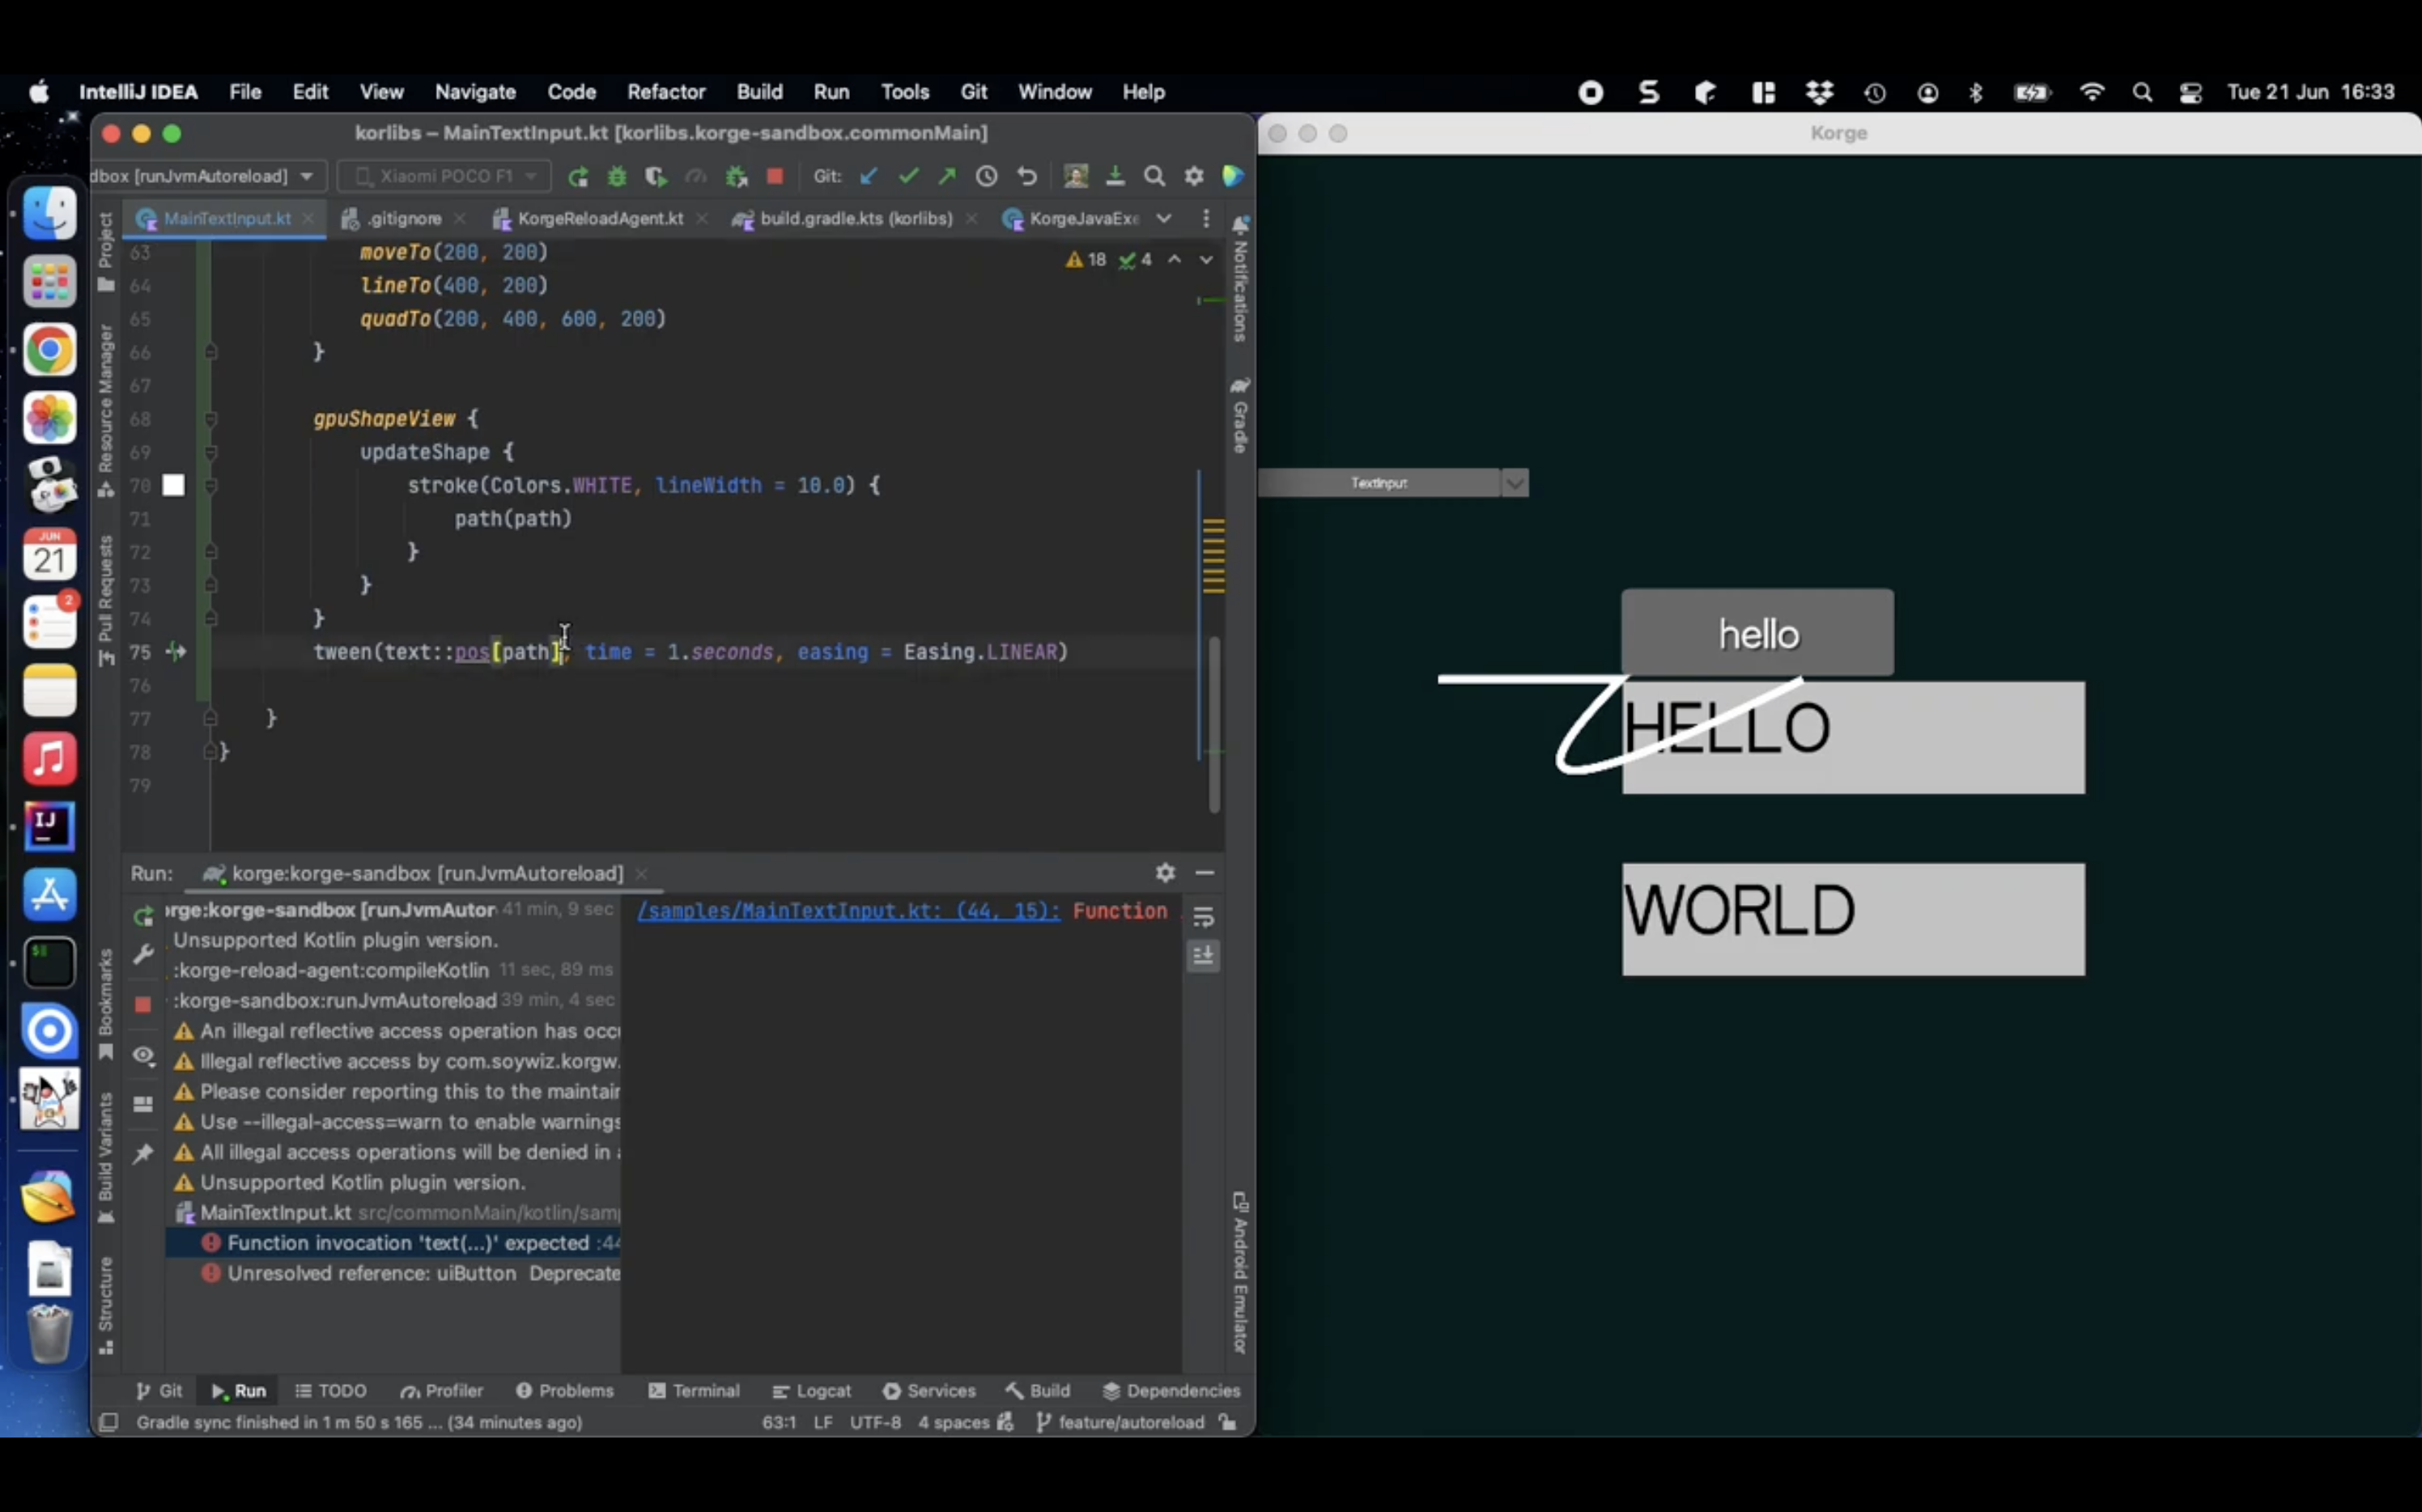Open Git Show History clock icon

pos(987,177)
